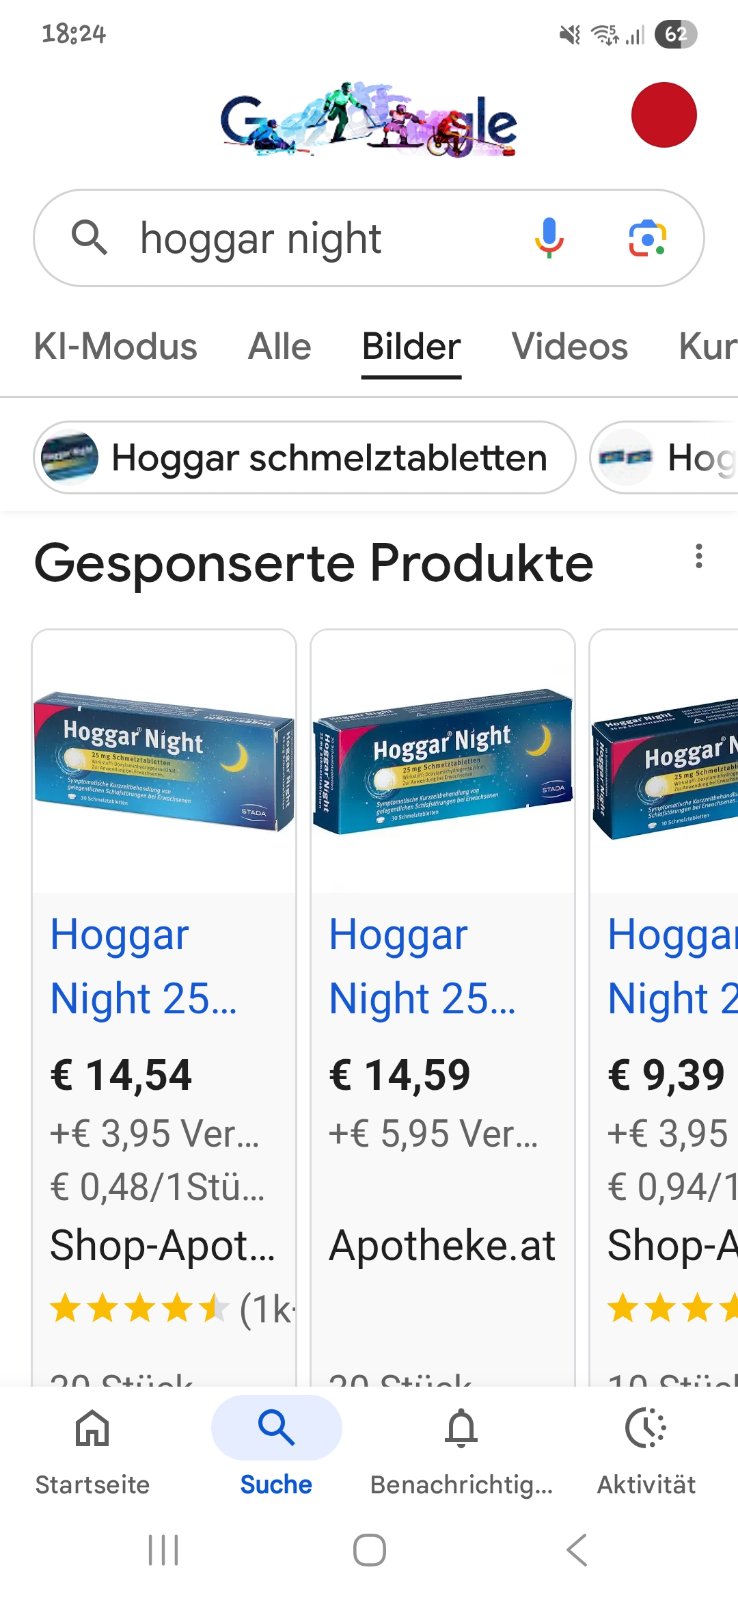The image size is (738, 1600).
Task: Switch to the Videos tab
Action: pyautogui.click(x=570, y=346)
